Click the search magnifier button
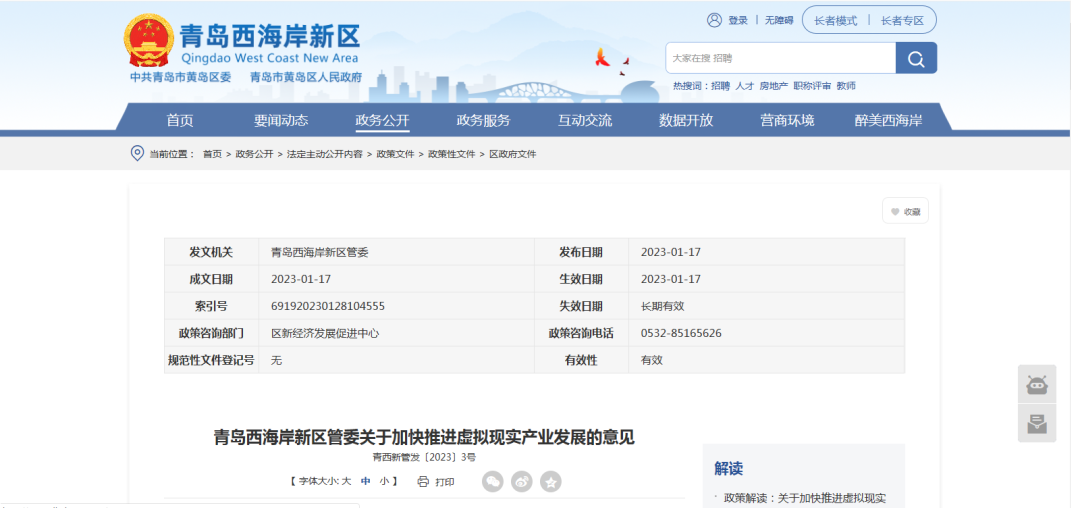This screenshot has height=508, width=1071. click(x=916, y=58)
